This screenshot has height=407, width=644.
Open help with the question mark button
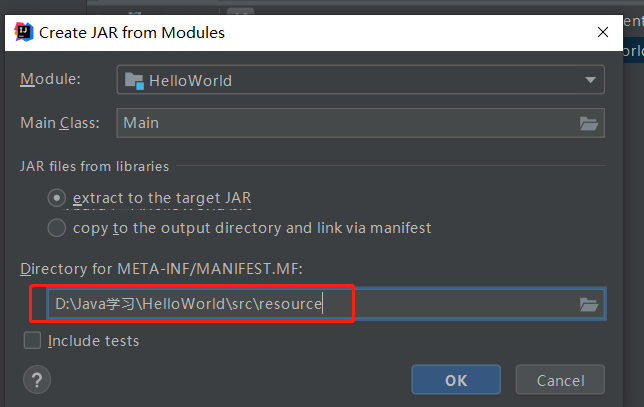click(37, 380)
